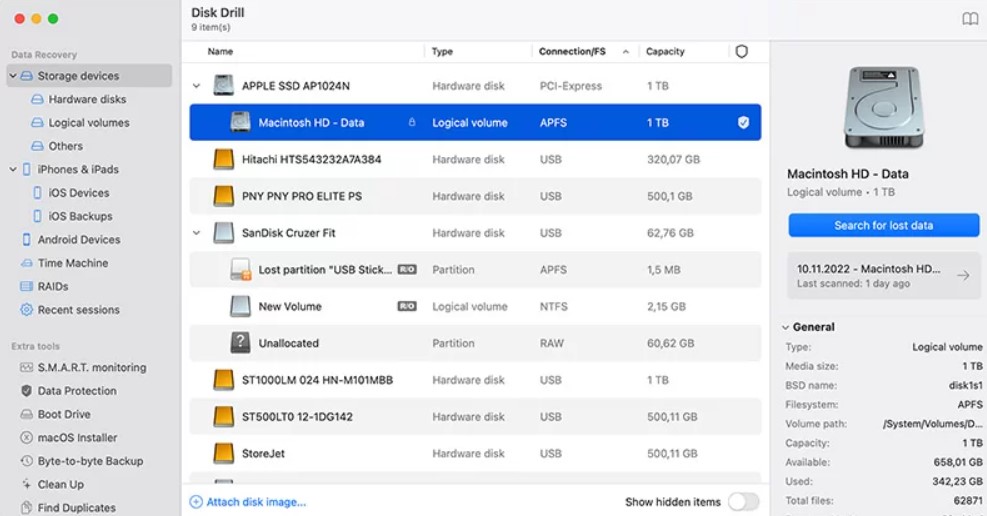The height and width of the screenshot is (516, 987).
Task: Select Android Devices in sidebar
Action: (x=79, y=240)
